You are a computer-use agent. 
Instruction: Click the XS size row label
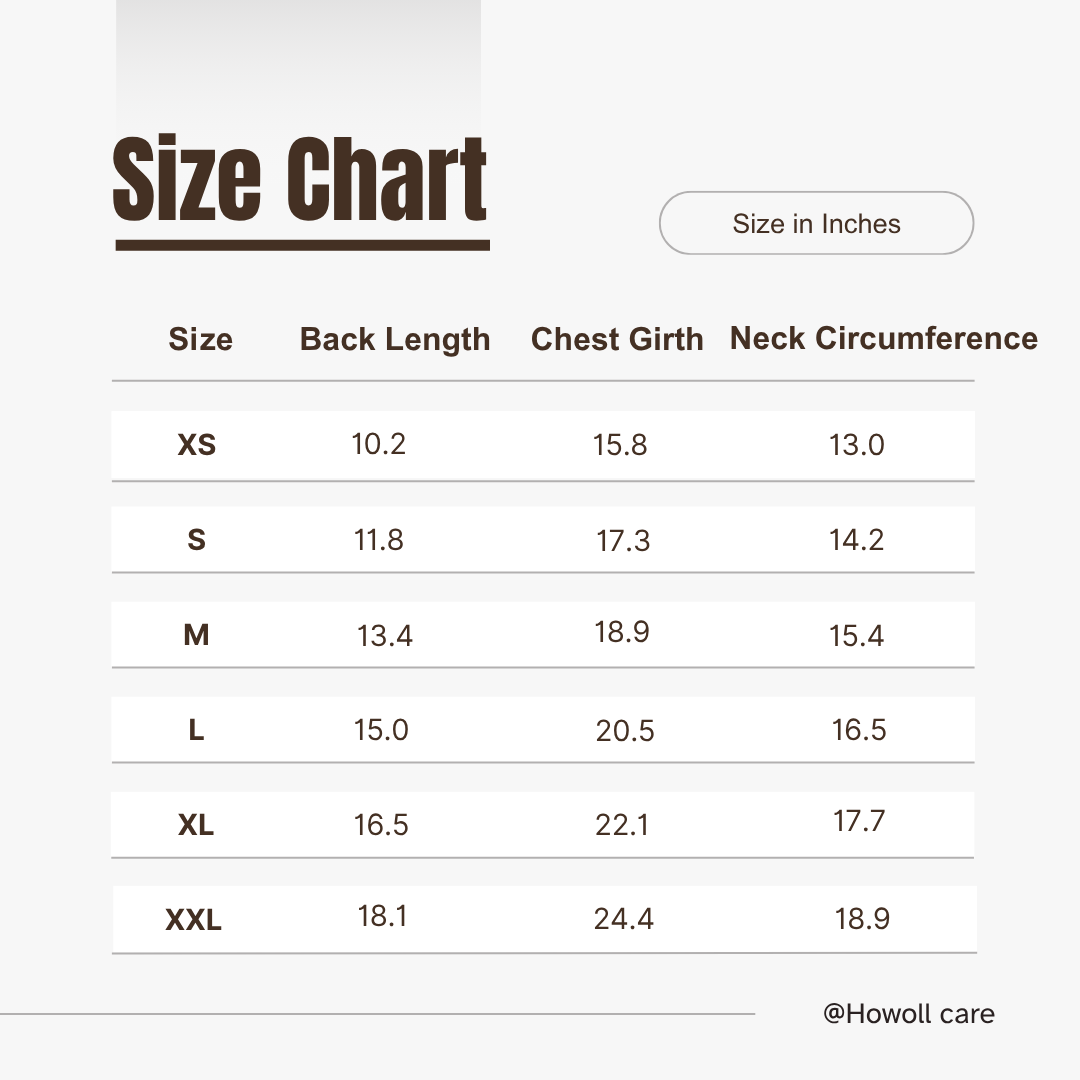(x=197, y=445)
